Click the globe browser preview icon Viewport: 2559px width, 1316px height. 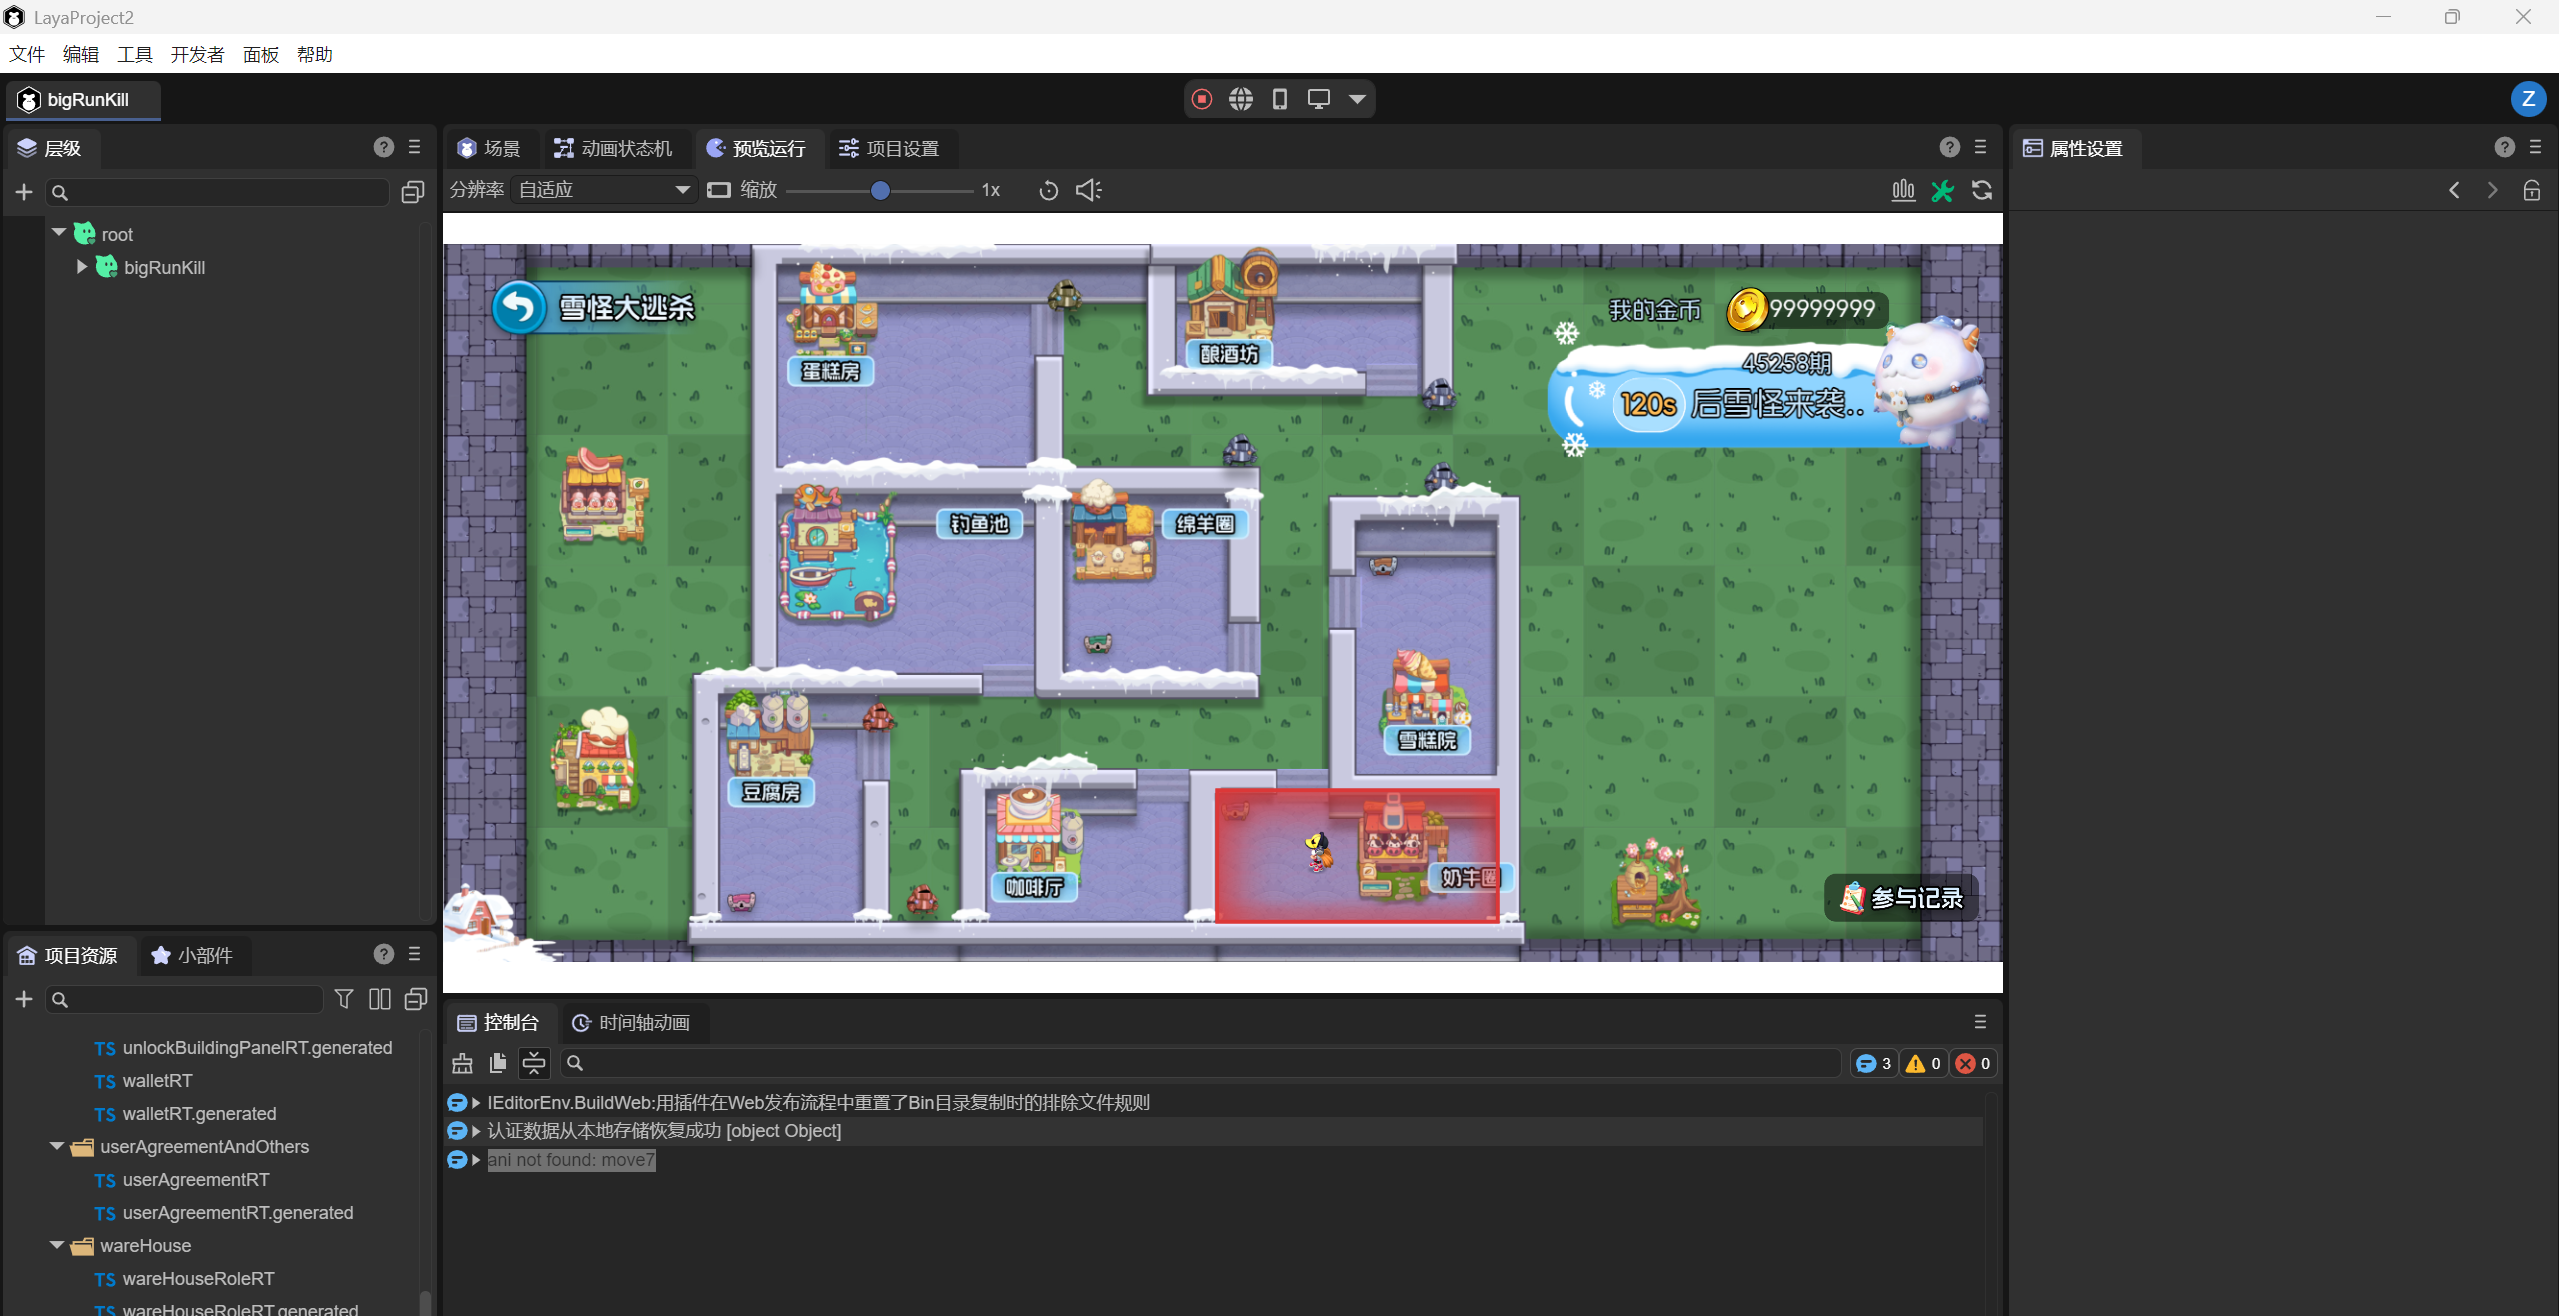pyautogui.click(x=1241, y=99)
